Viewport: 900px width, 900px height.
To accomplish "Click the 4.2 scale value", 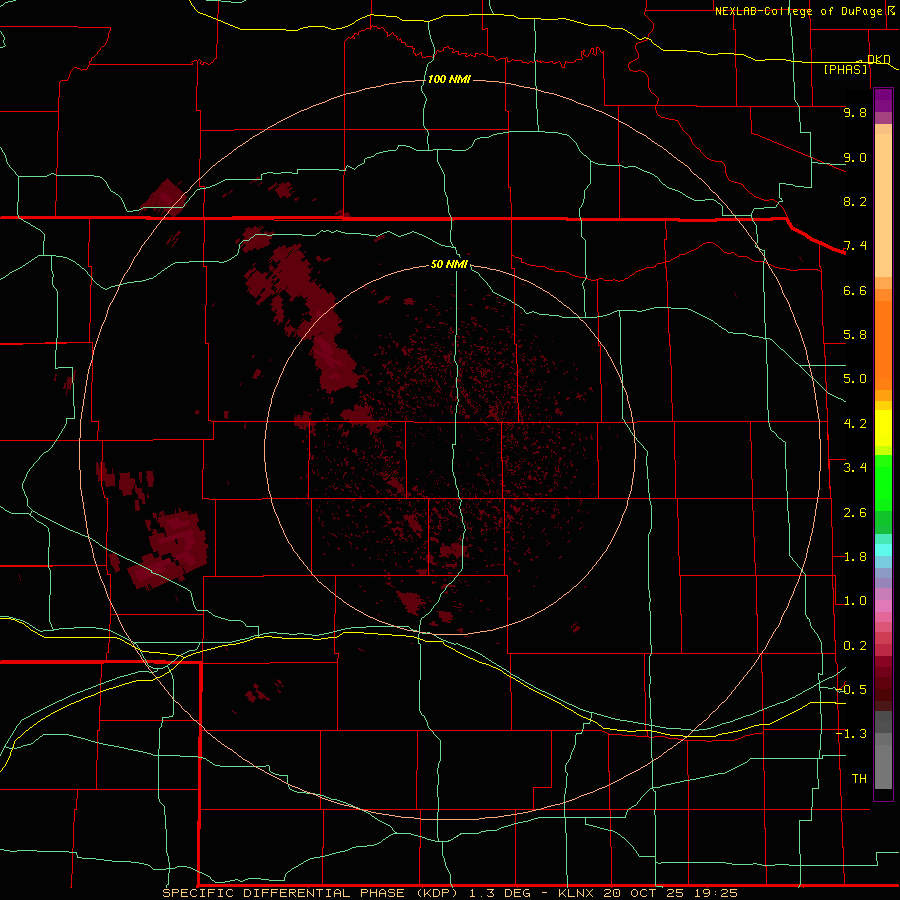I will (x=855, y=424).
